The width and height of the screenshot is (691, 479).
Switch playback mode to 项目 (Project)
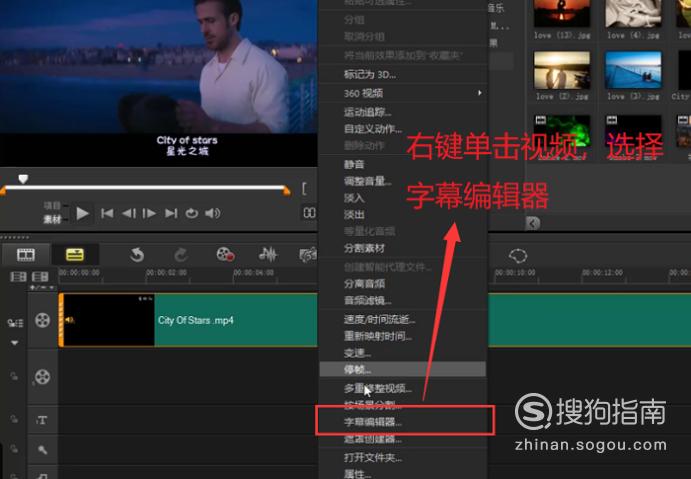tap(52, 205)
